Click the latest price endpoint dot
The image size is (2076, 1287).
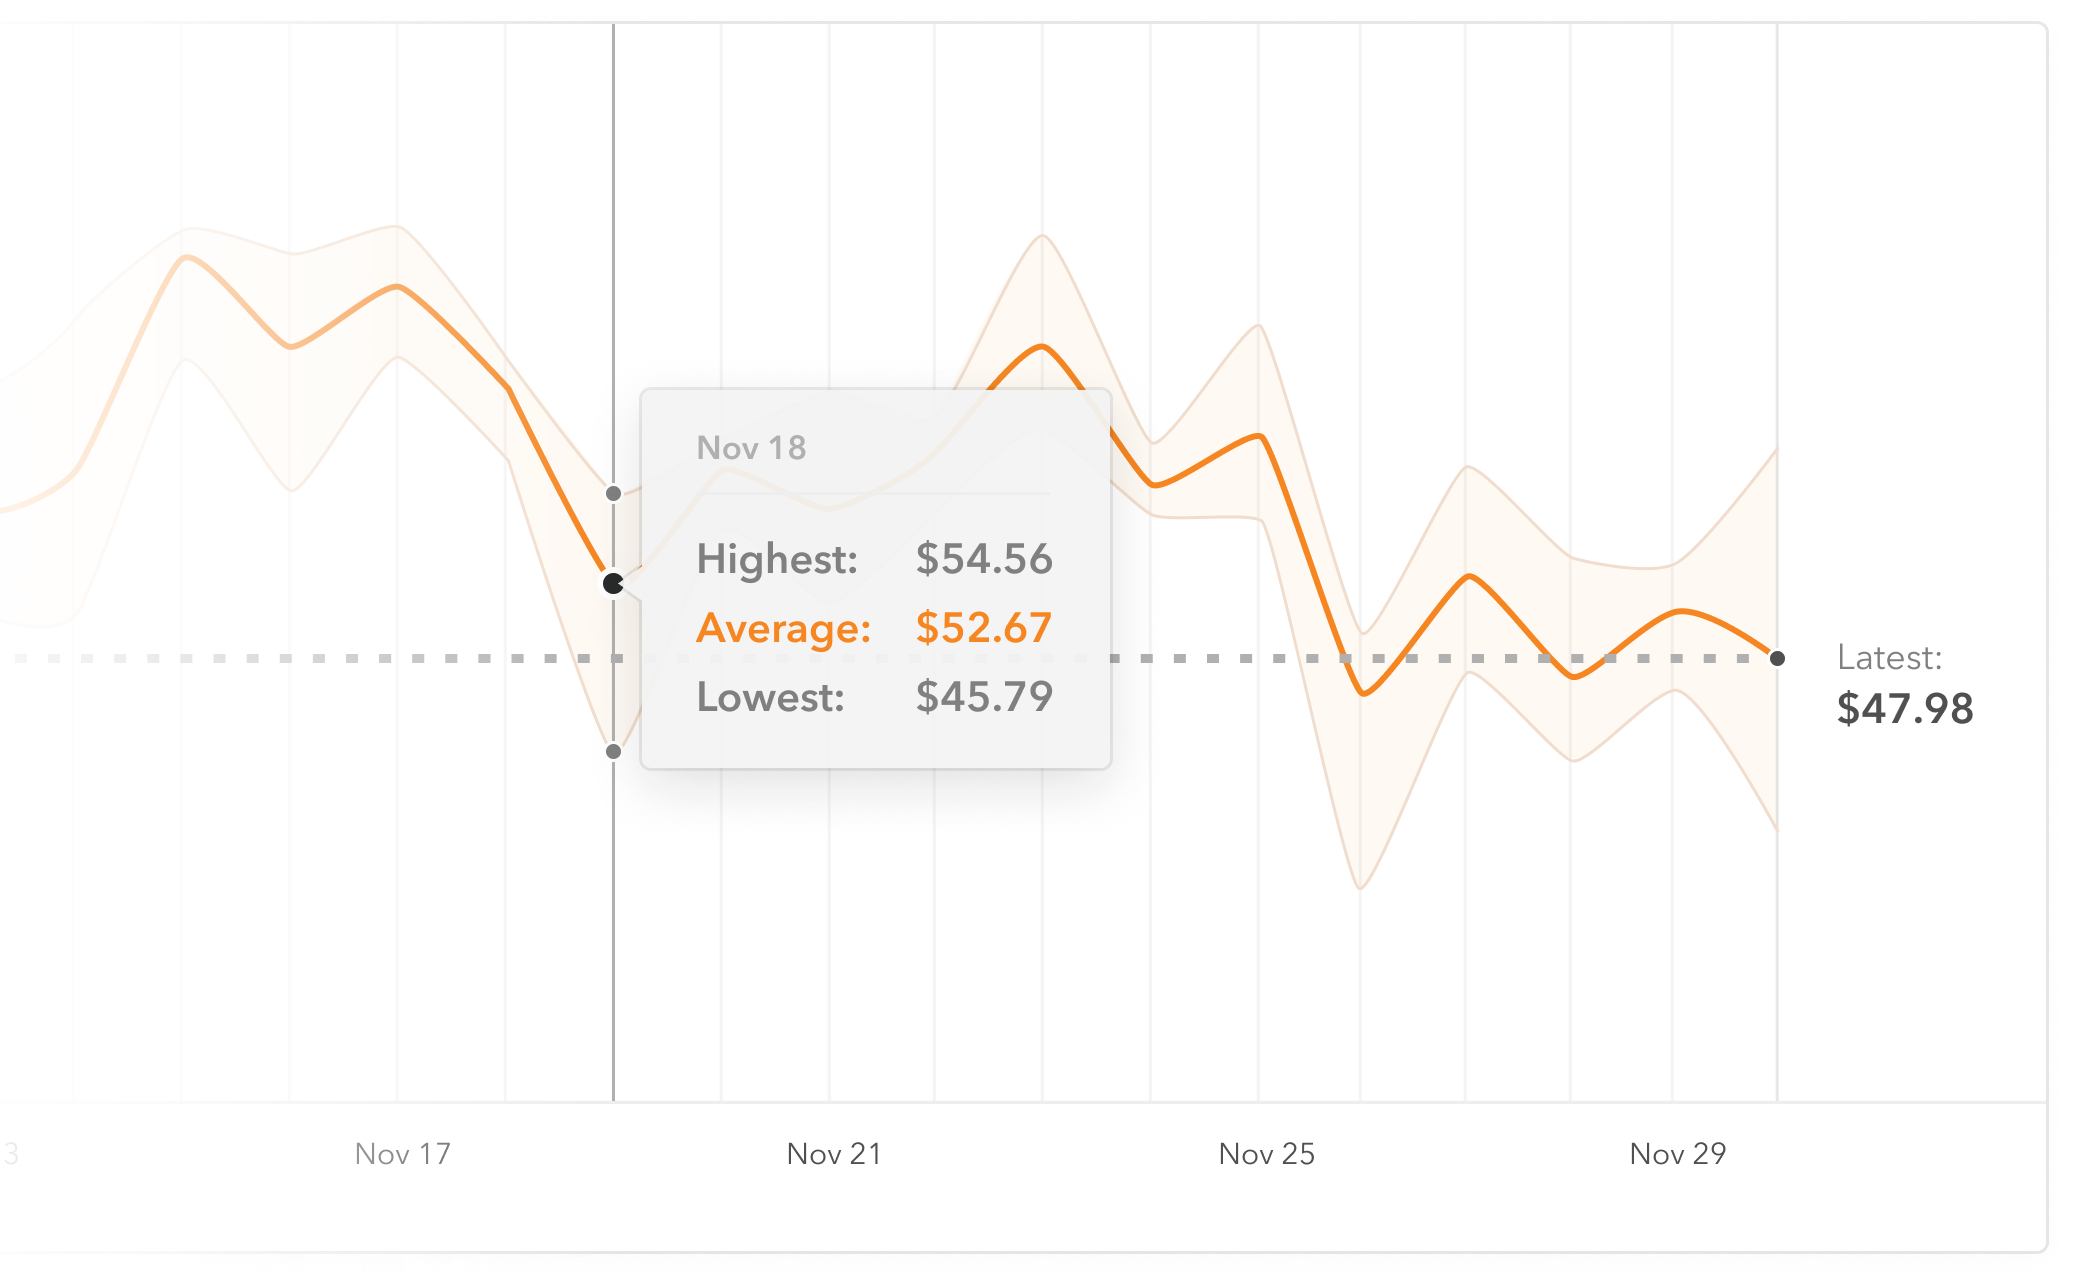(1777, 658)
